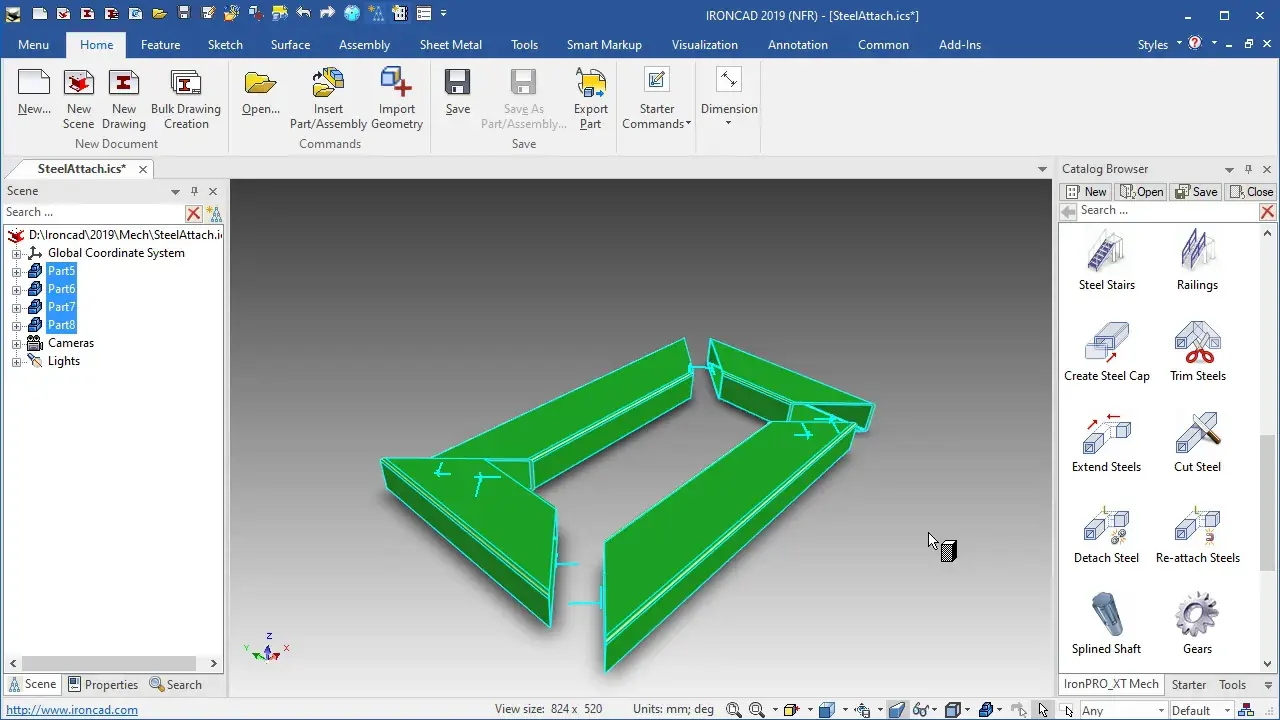Image resolution: width=1280 pixels, height=720 pixels.
Task: Open the Styles menu
Action: [x=1160, y=45]
